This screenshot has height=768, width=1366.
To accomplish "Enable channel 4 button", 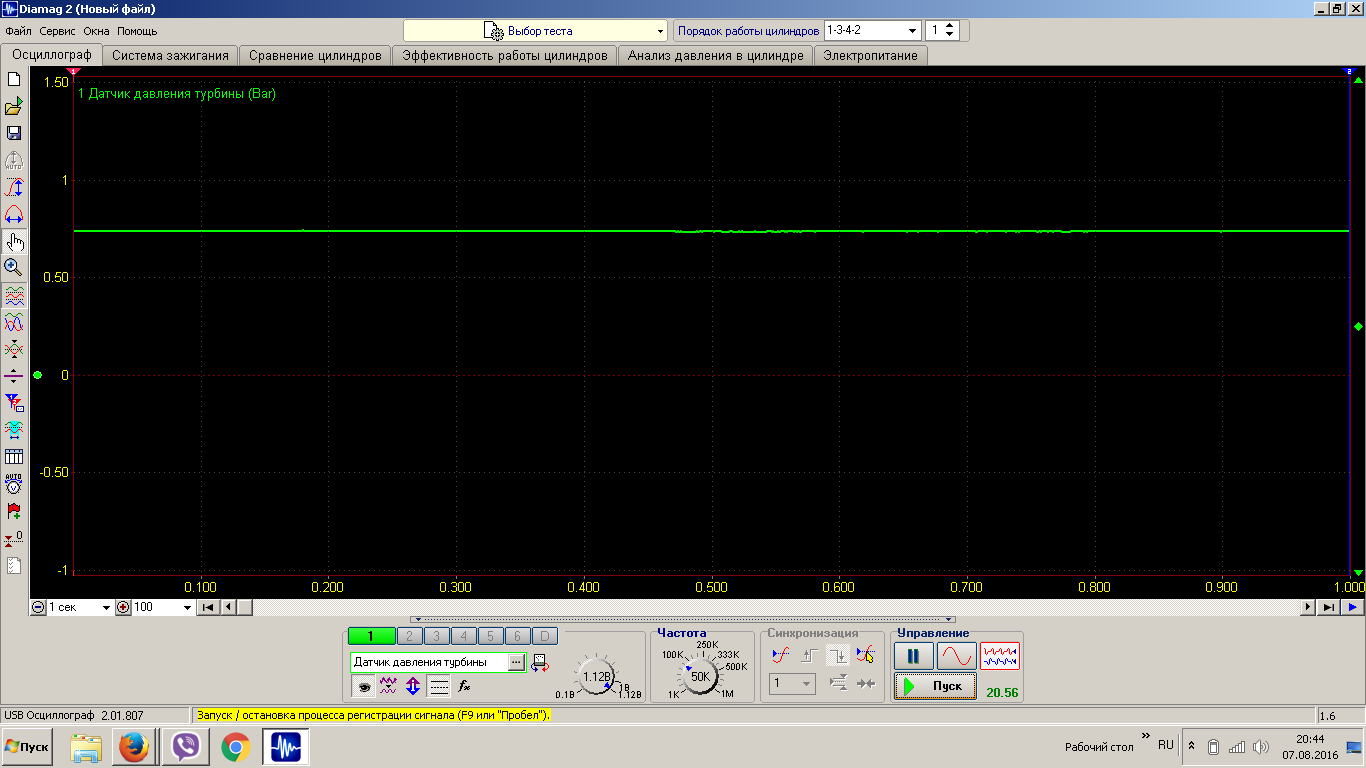I will pos(463,636).
